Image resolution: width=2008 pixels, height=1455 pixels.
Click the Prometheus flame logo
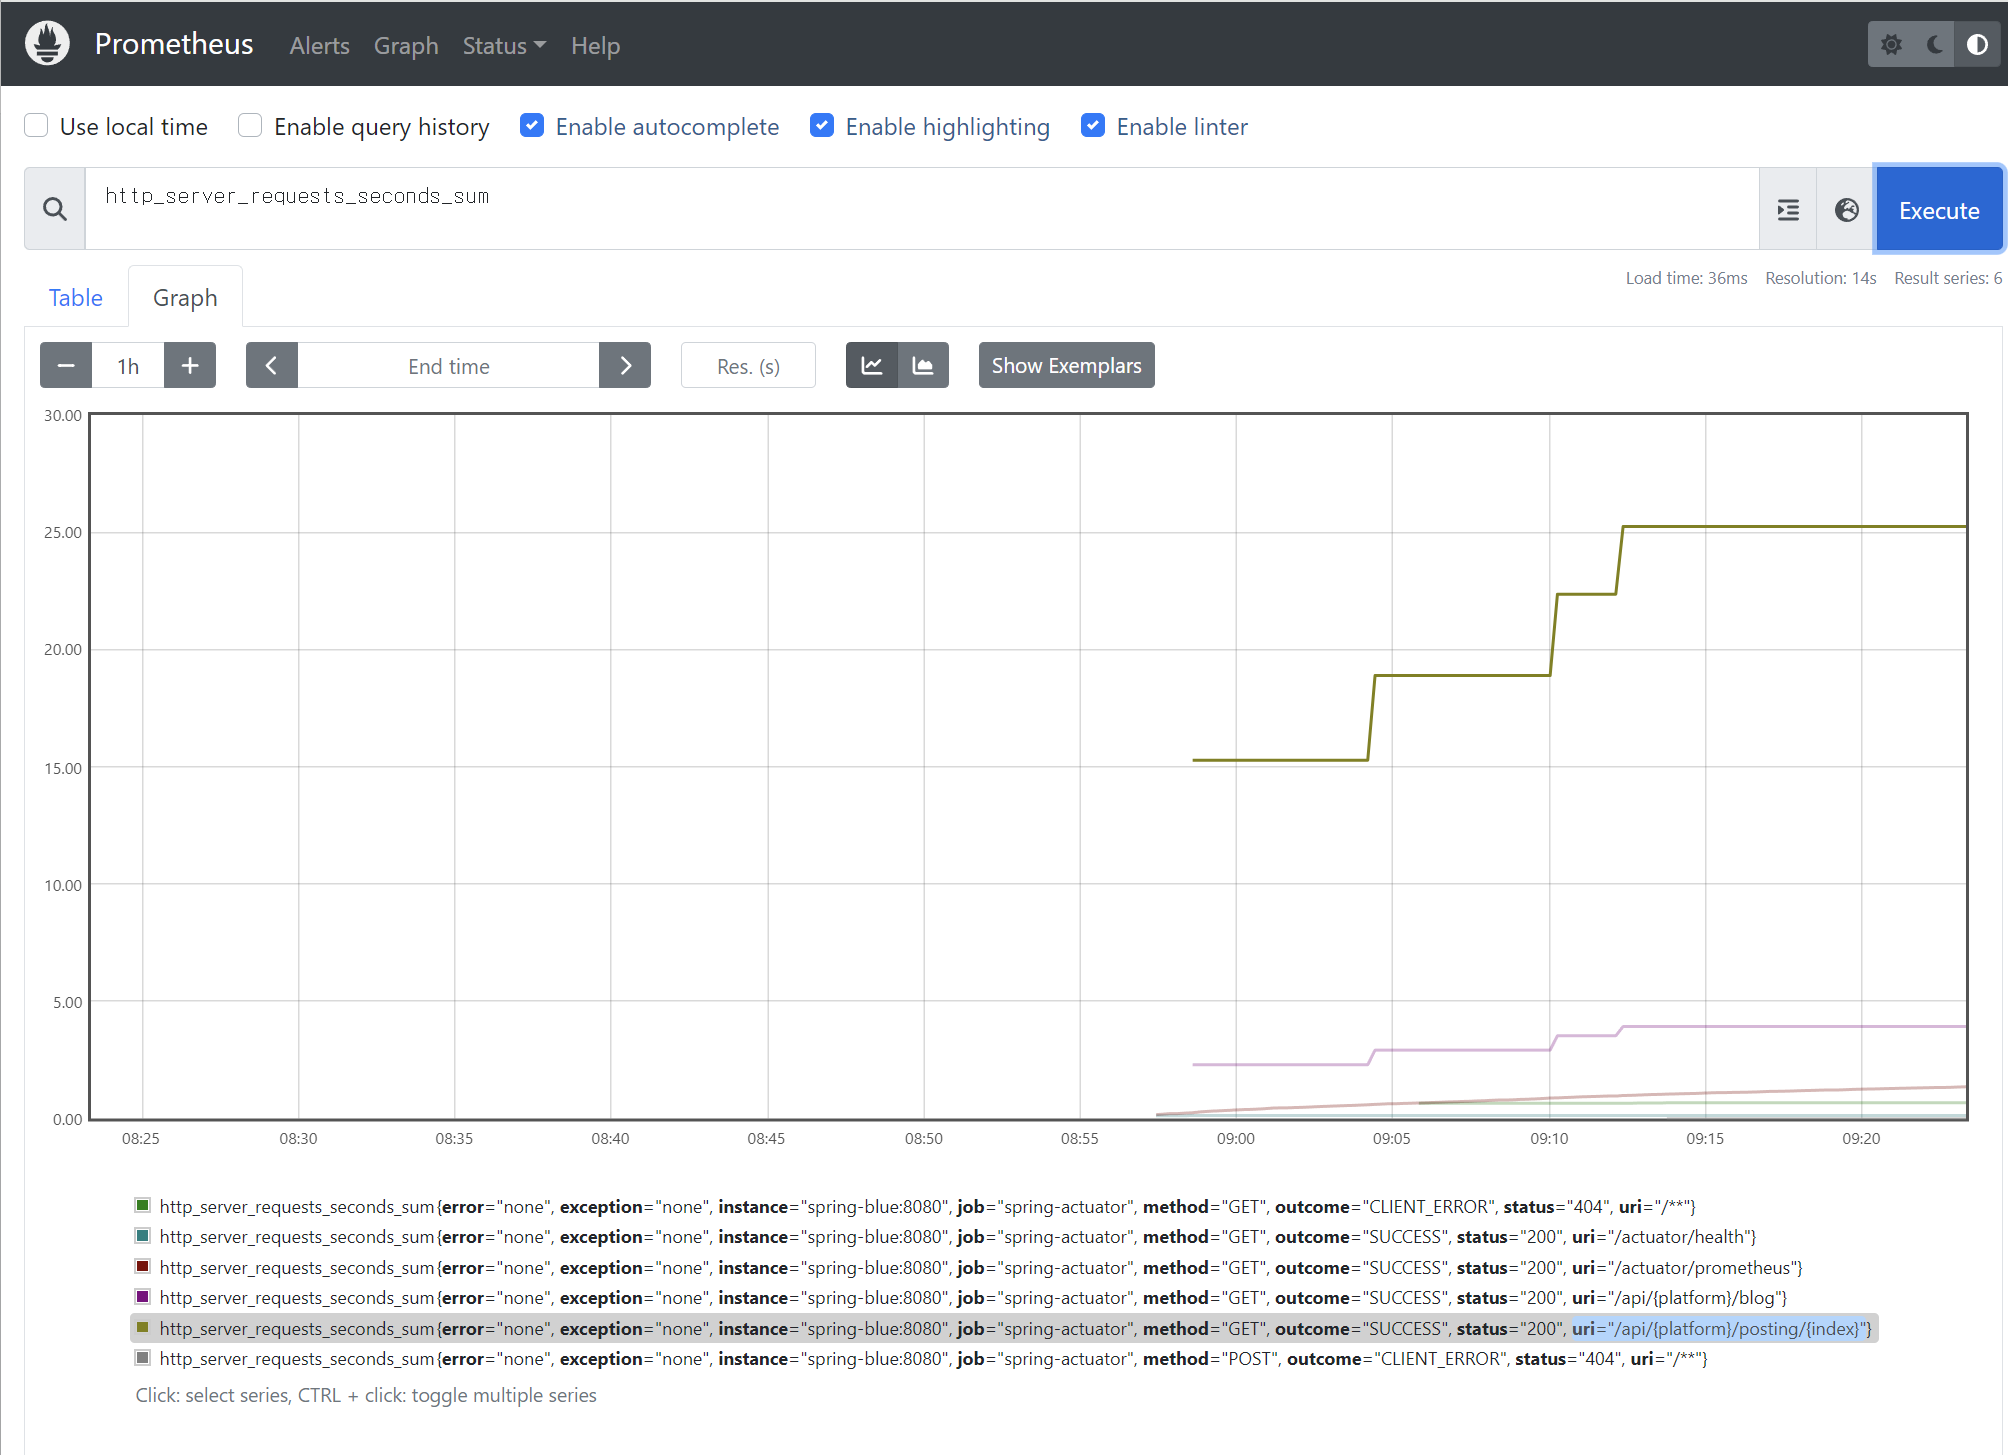click(47, 44)
